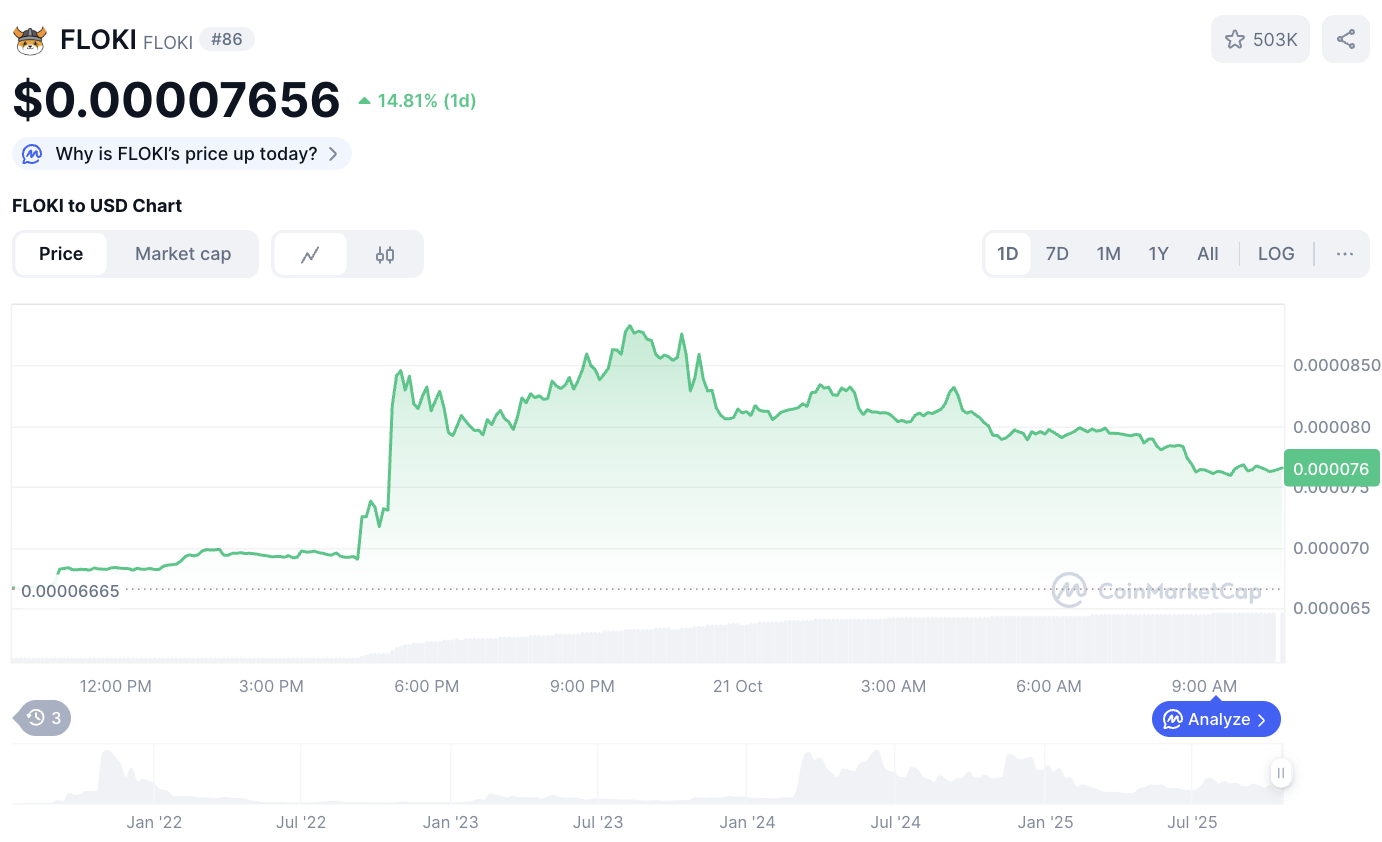Toggle LOG scale on chart
1382x842 pixels.
coord(1276,254)
